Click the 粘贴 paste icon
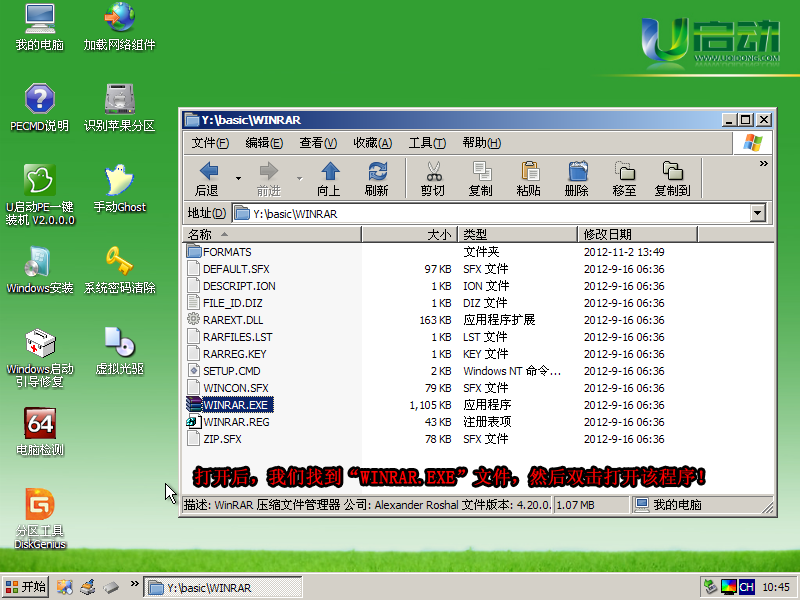 point(530,171)
